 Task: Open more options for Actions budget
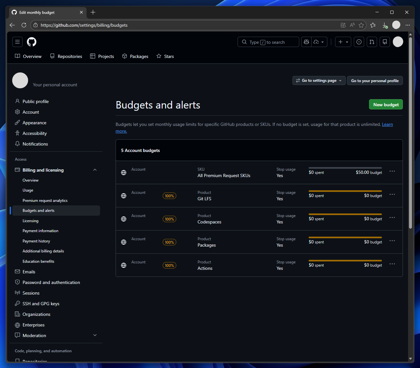(x=392, y=264)
